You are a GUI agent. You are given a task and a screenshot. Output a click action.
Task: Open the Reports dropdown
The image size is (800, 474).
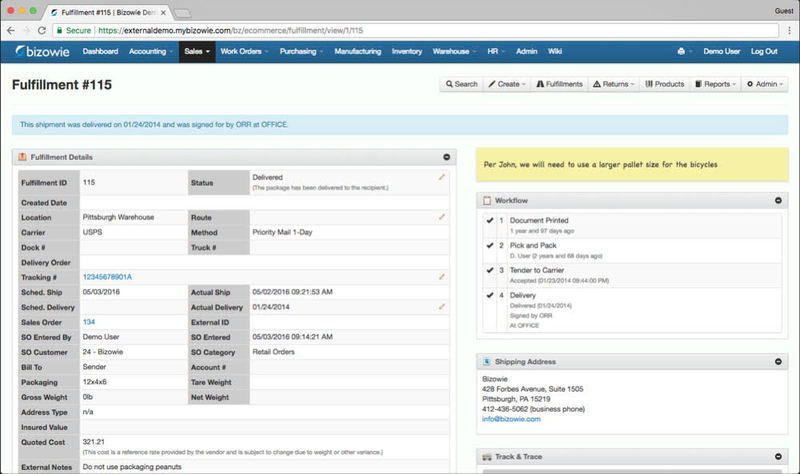point(715,84)
